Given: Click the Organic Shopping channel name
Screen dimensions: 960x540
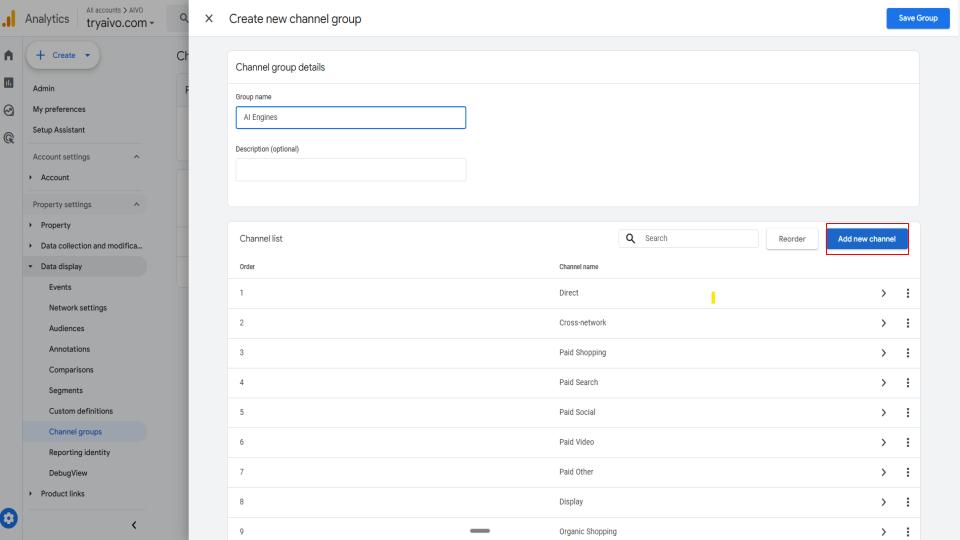Looking at the screenshot, I should pyautogui.click(x=588, y=531).
